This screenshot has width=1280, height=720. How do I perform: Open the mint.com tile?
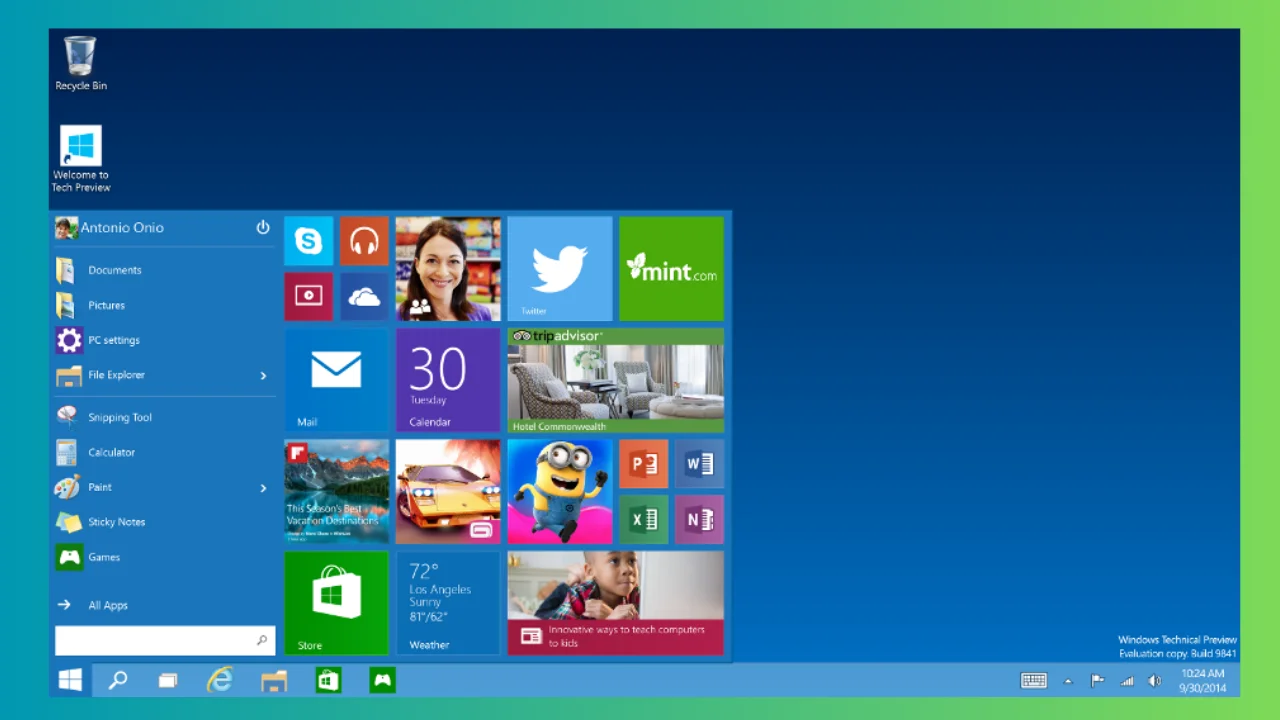click(x=671, y=269)
